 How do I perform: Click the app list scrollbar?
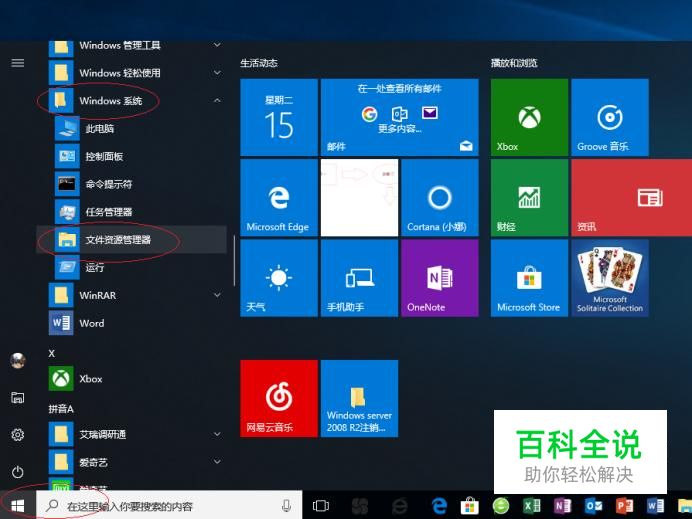pyautogui.click(x=234, y=260)
